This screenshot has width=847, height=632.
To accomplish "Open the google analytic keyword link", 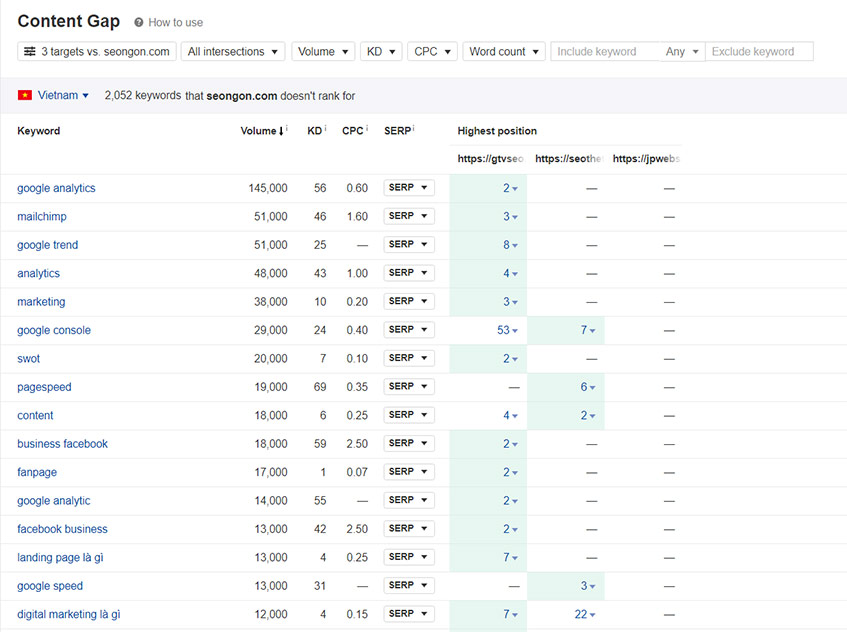I will (54, 501).
